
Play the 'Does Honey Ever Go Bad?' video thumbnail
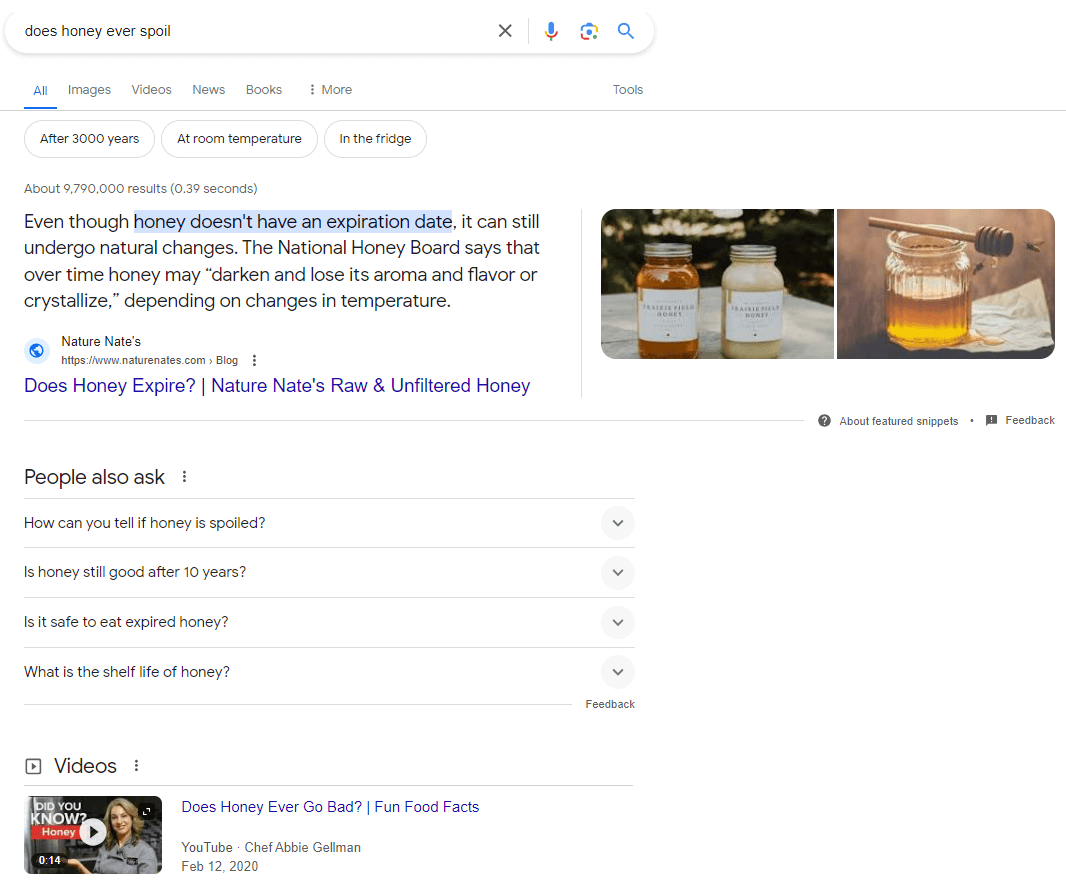(x=92, y=834)
